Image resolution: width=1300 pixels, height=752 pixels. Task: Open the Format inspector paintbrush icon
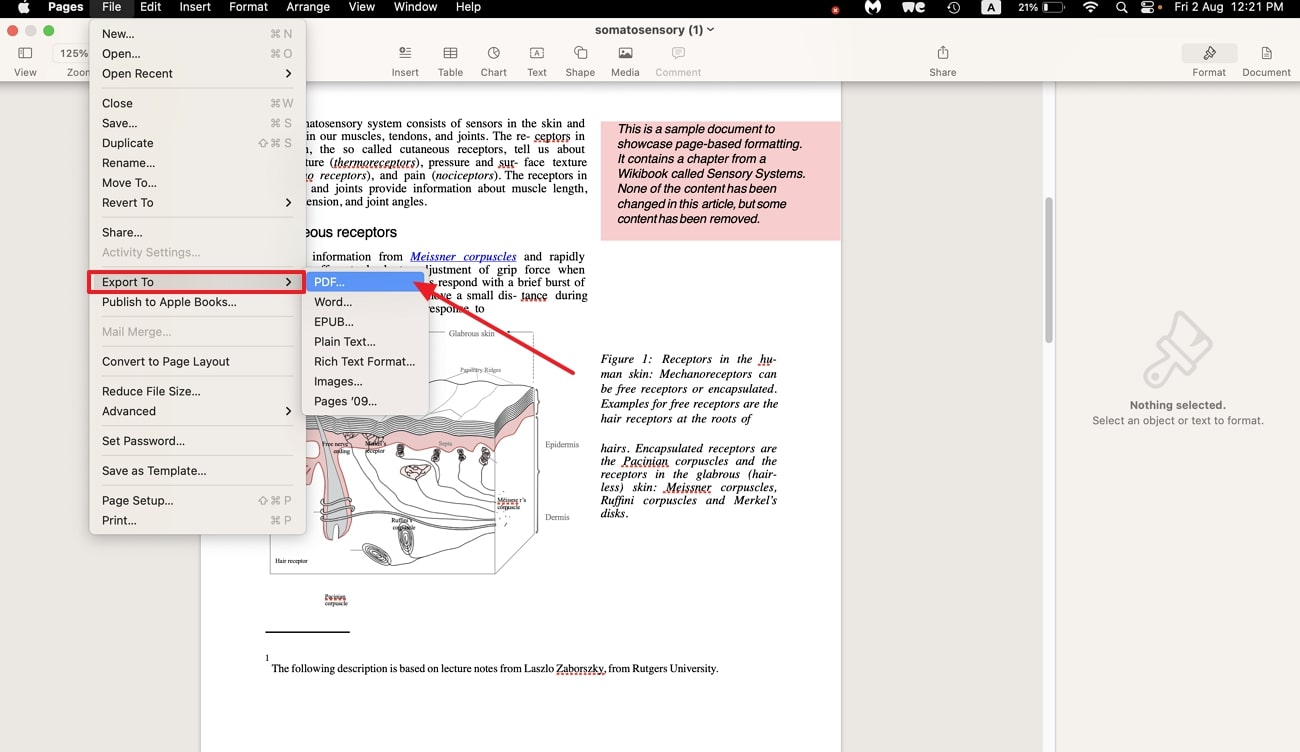1209,53
